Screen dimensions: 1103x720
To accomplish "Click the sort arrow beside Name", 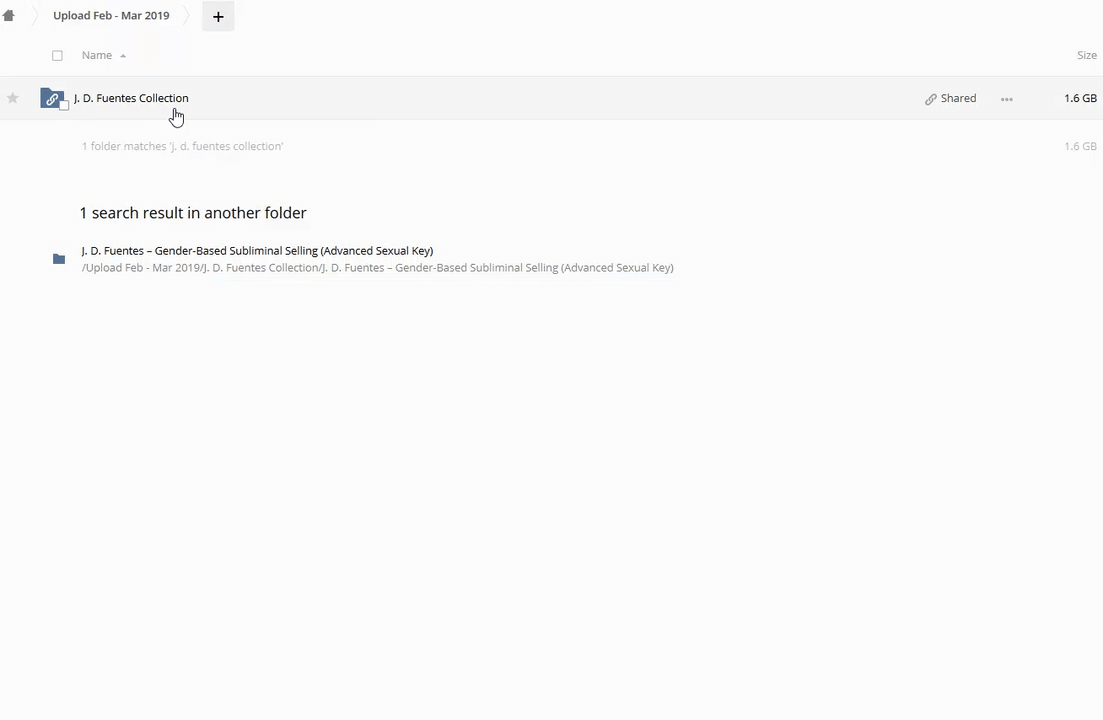I will click(x=123, y=56).
